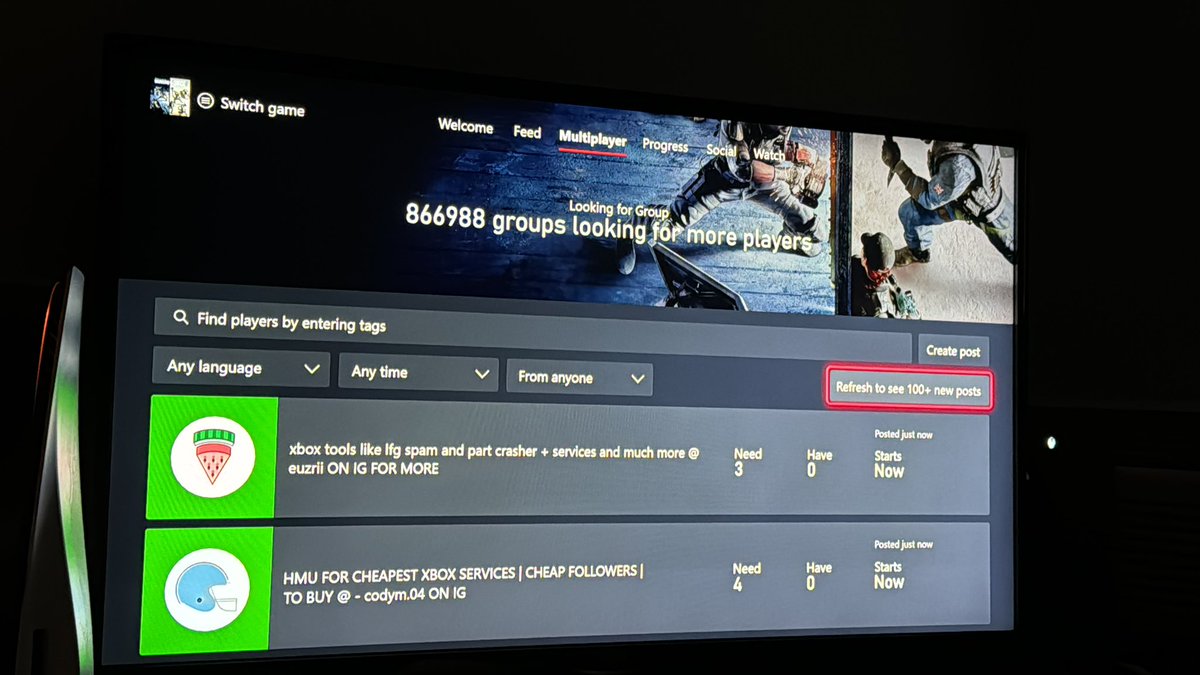Go to the Social tab
The image size is (1200, 675).
(x=721, y=150)
